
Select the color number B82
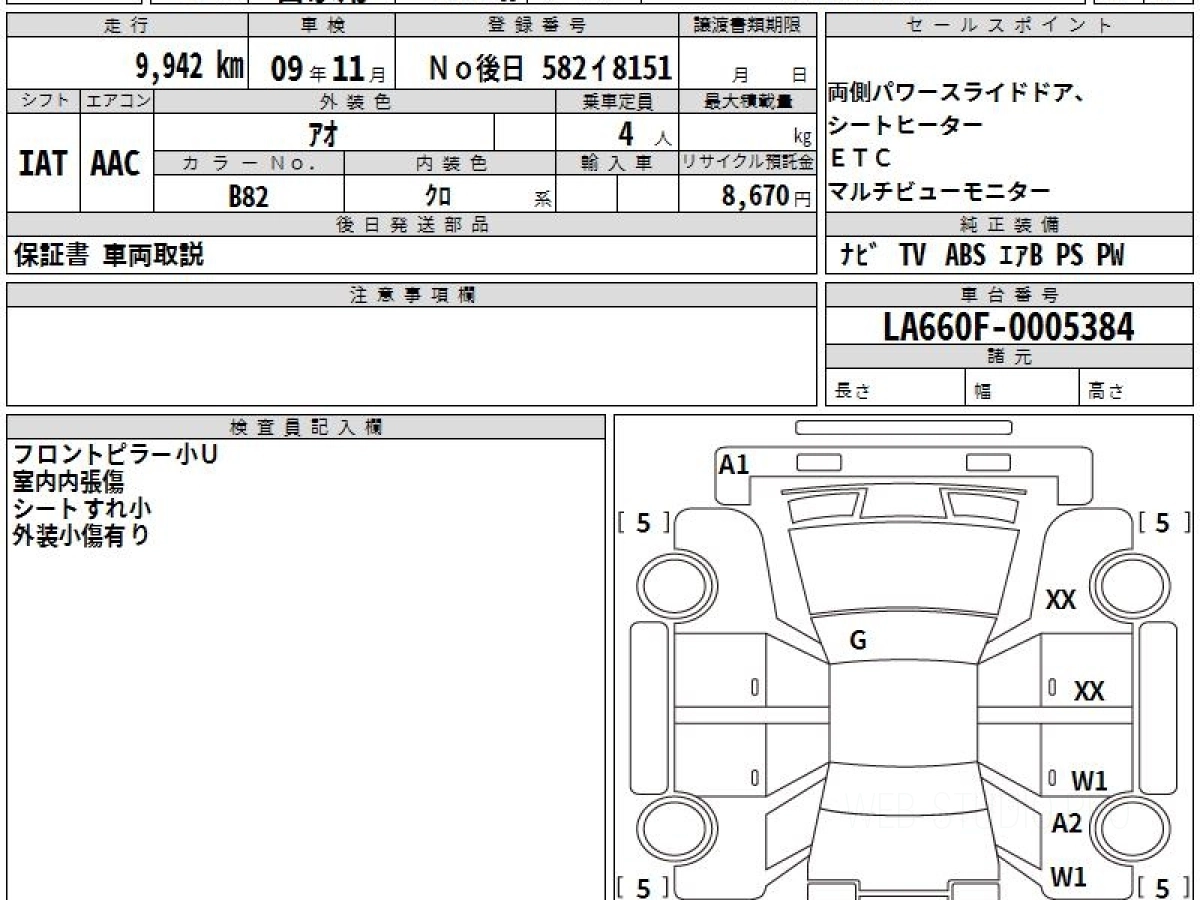pos(248,196)
